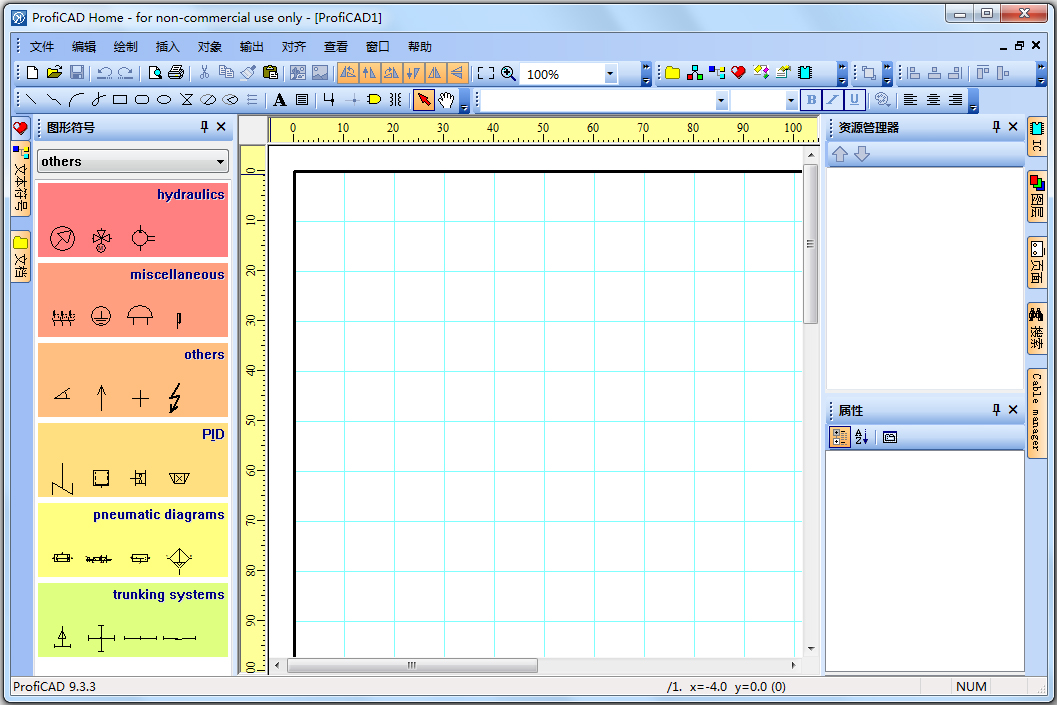Toggle pin on 资源管理器 panel
The width and height of the screenshot is (1057, 705).
point(996,127)
